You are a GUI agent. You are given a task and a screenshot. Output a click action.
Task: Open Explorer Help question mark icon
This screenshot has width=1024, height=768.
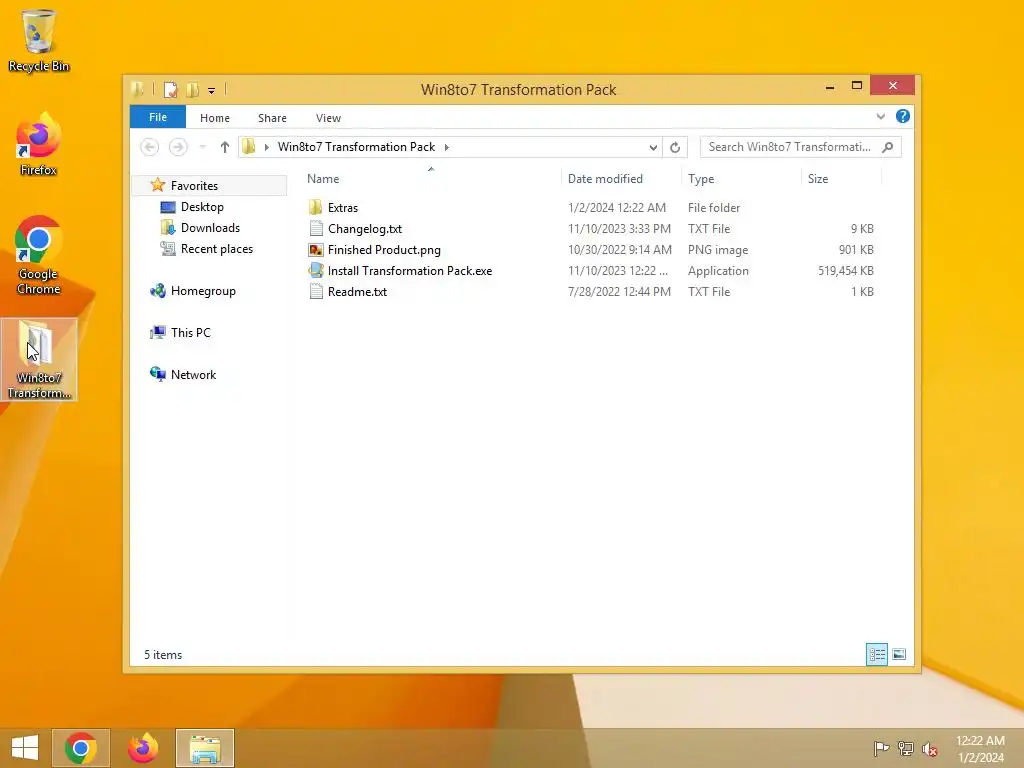903,116
